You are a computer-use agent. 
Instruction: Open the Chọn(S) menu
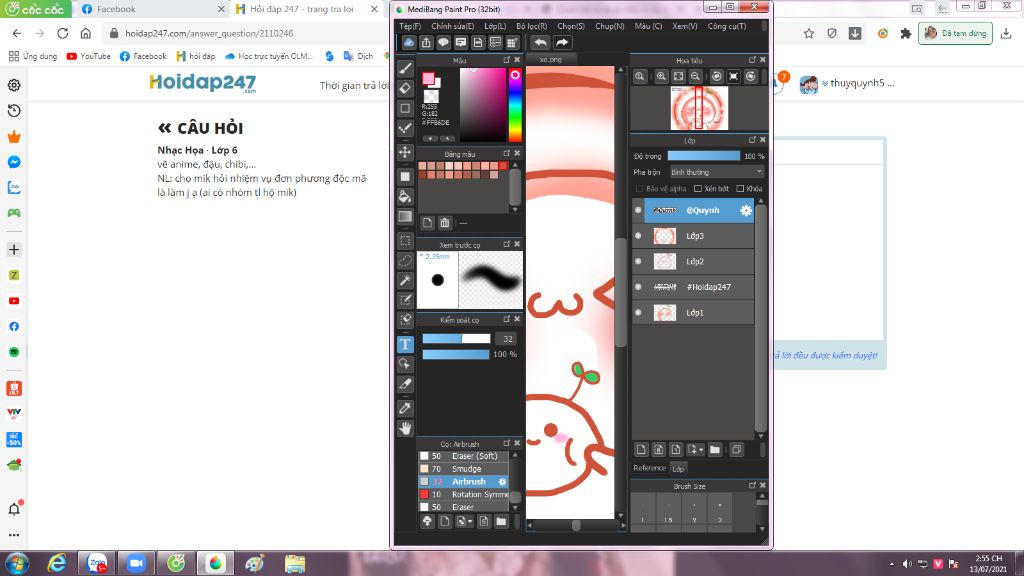pos(571,26)
